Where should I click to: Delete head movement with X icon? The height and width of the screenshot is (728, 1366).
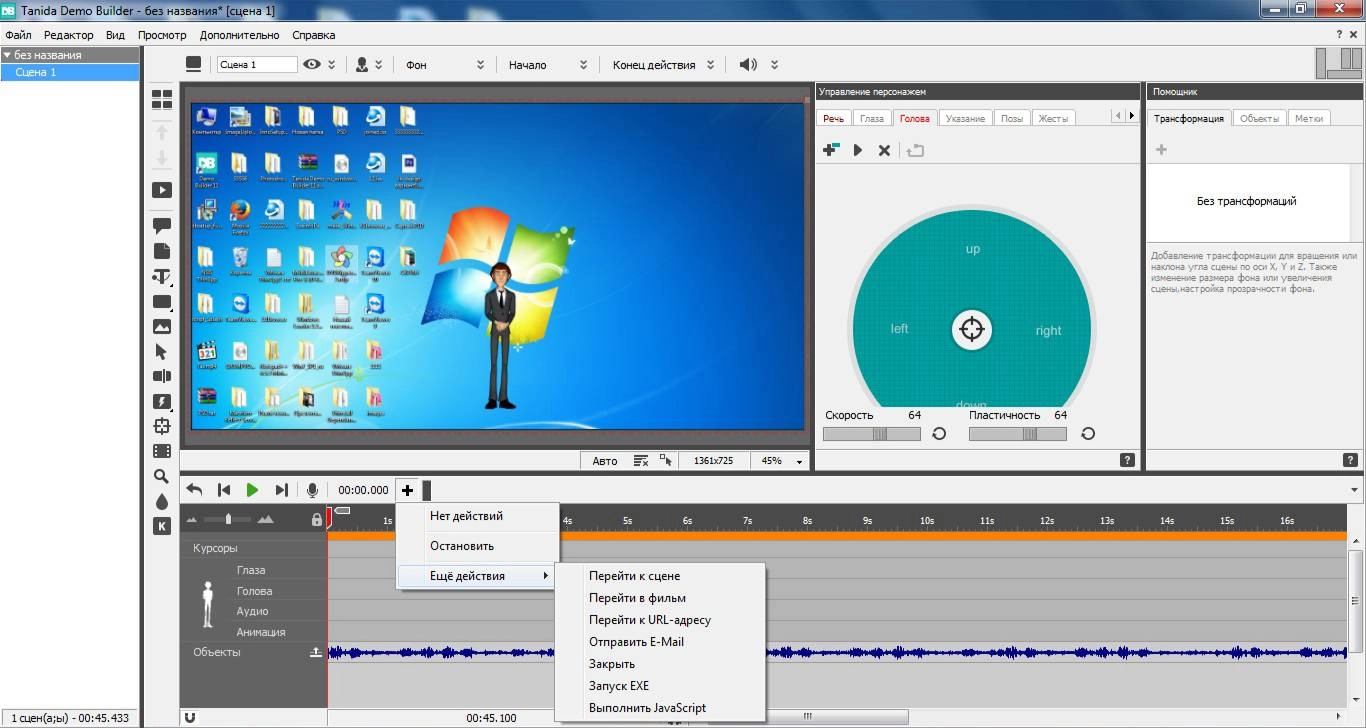[x=884, y=150]
